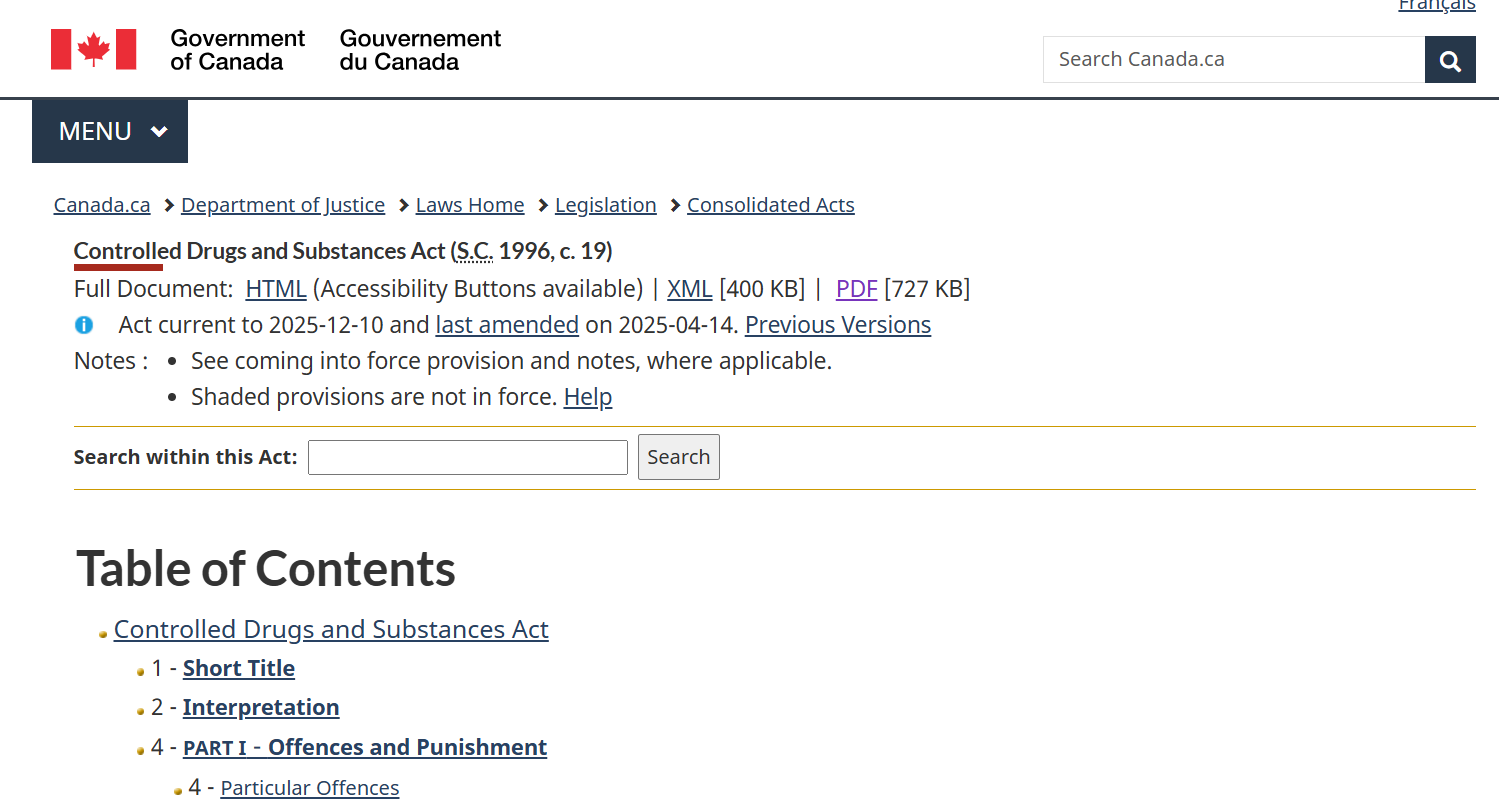Go to Canada.ca breadcrumb

pyautogui.click(x=102, y=205)
